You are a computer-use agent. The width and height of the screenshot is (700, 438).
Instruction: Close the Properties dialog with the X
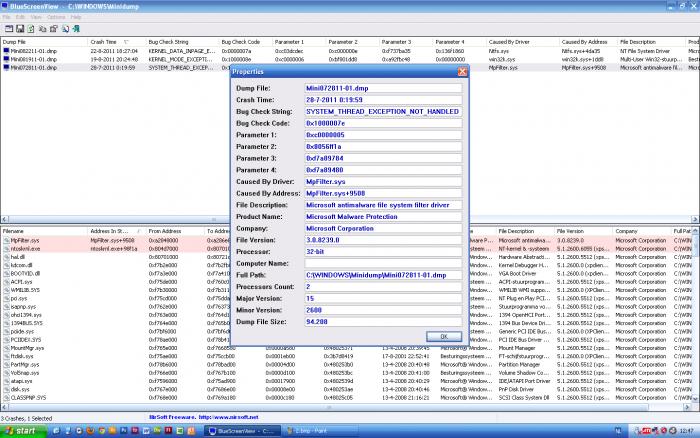click(462, 71)
